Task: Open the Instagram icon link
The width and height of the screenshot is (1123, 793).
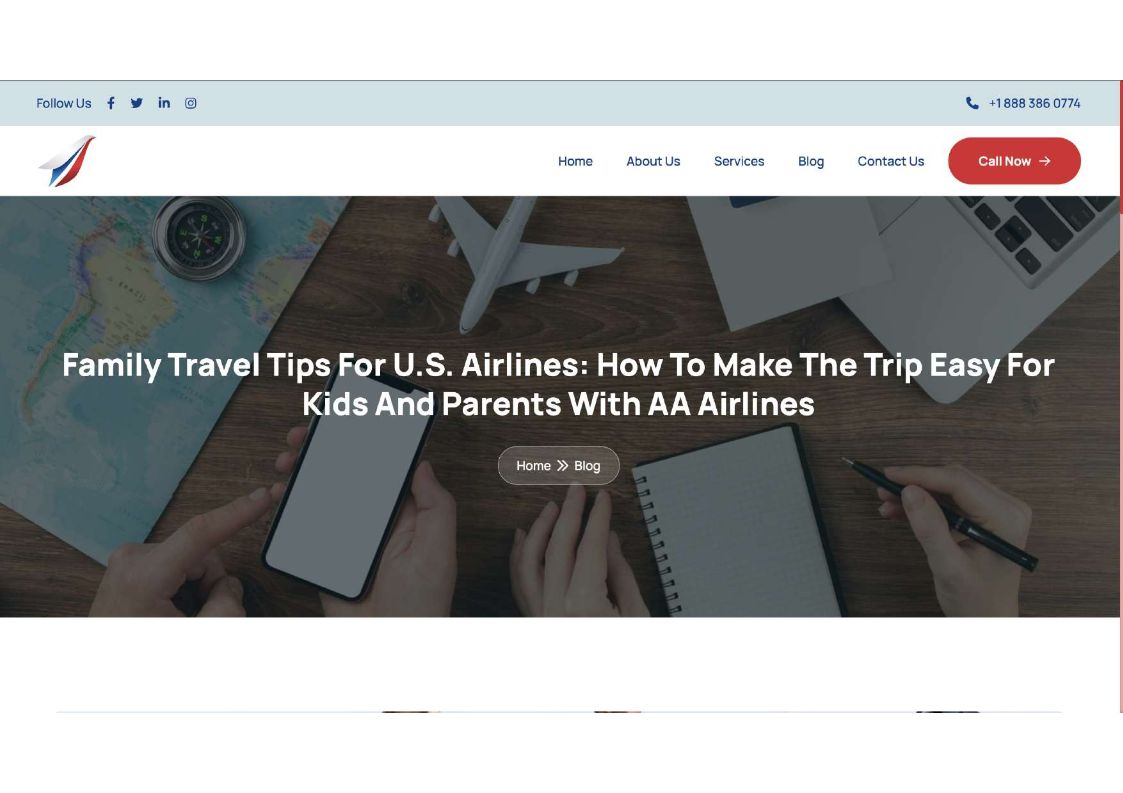Action: (x=191, y=103)
